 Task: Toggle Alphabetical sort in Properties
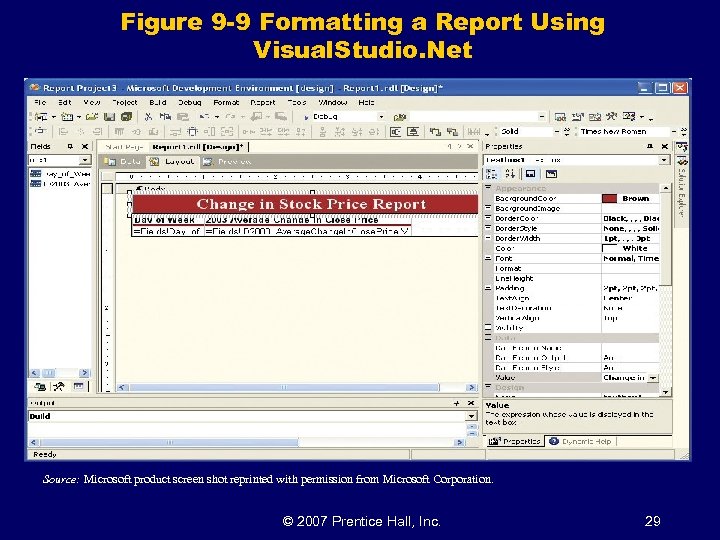pyautogui.click(x=510, y=174)
